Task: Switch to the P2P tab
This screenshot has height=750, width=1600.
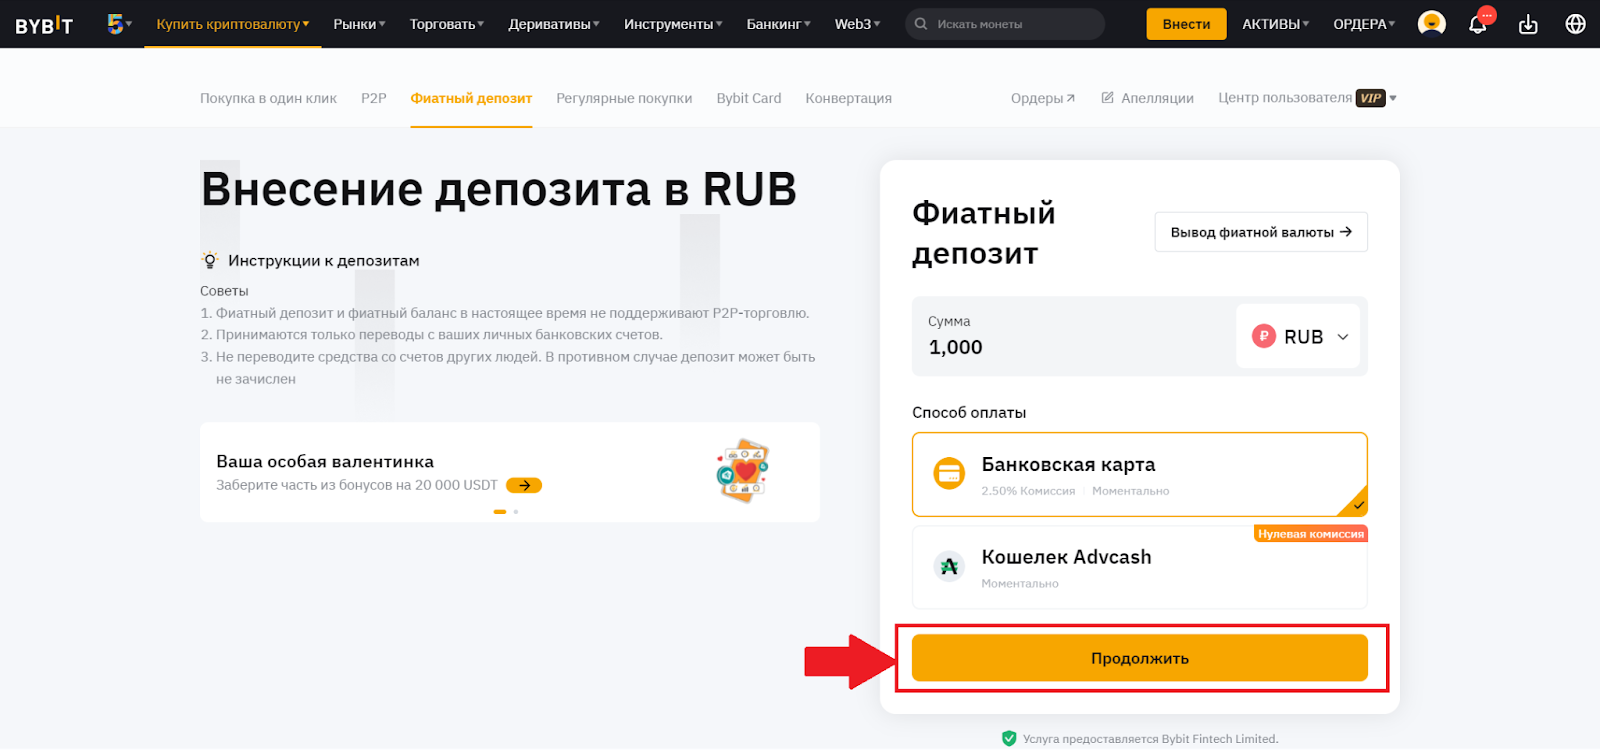Action: tap(373, 98)
